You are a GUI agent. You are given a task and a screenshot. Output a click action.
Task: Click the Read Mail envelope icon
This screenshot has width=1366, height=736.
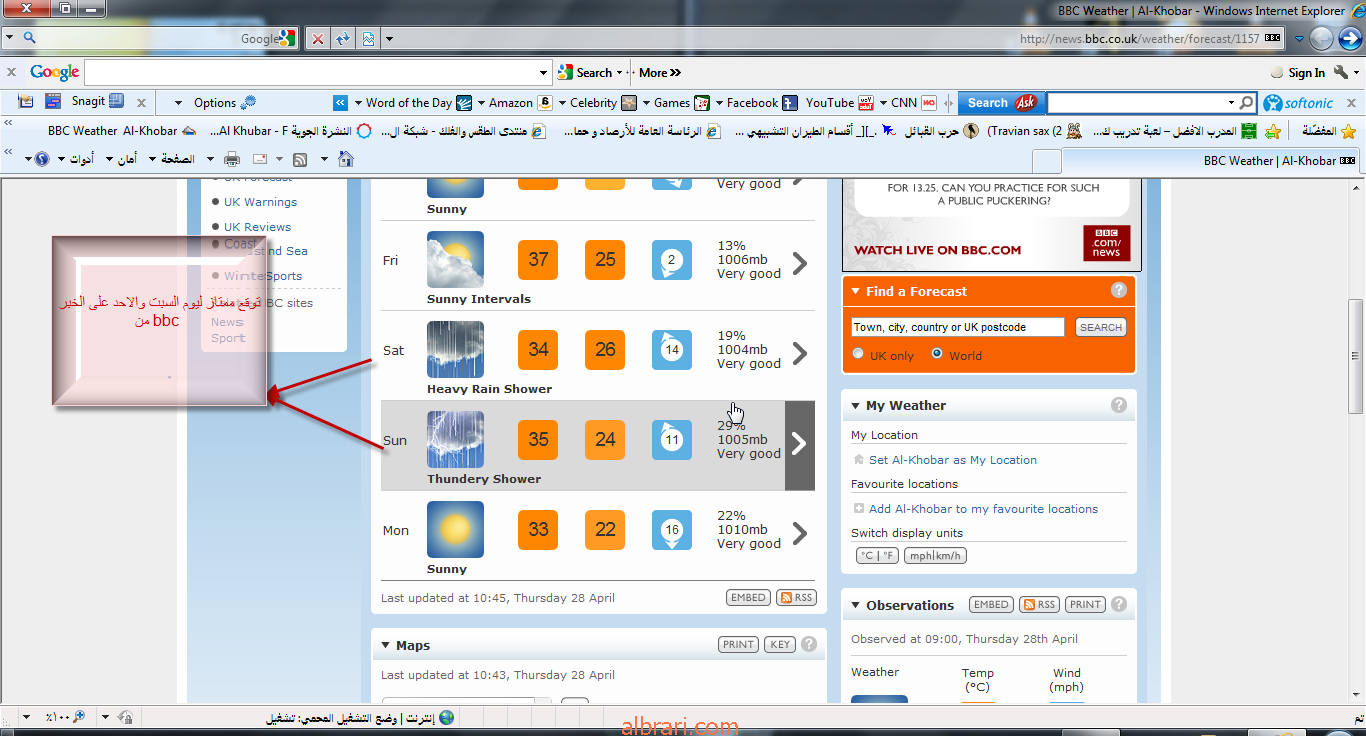(259, 159)
